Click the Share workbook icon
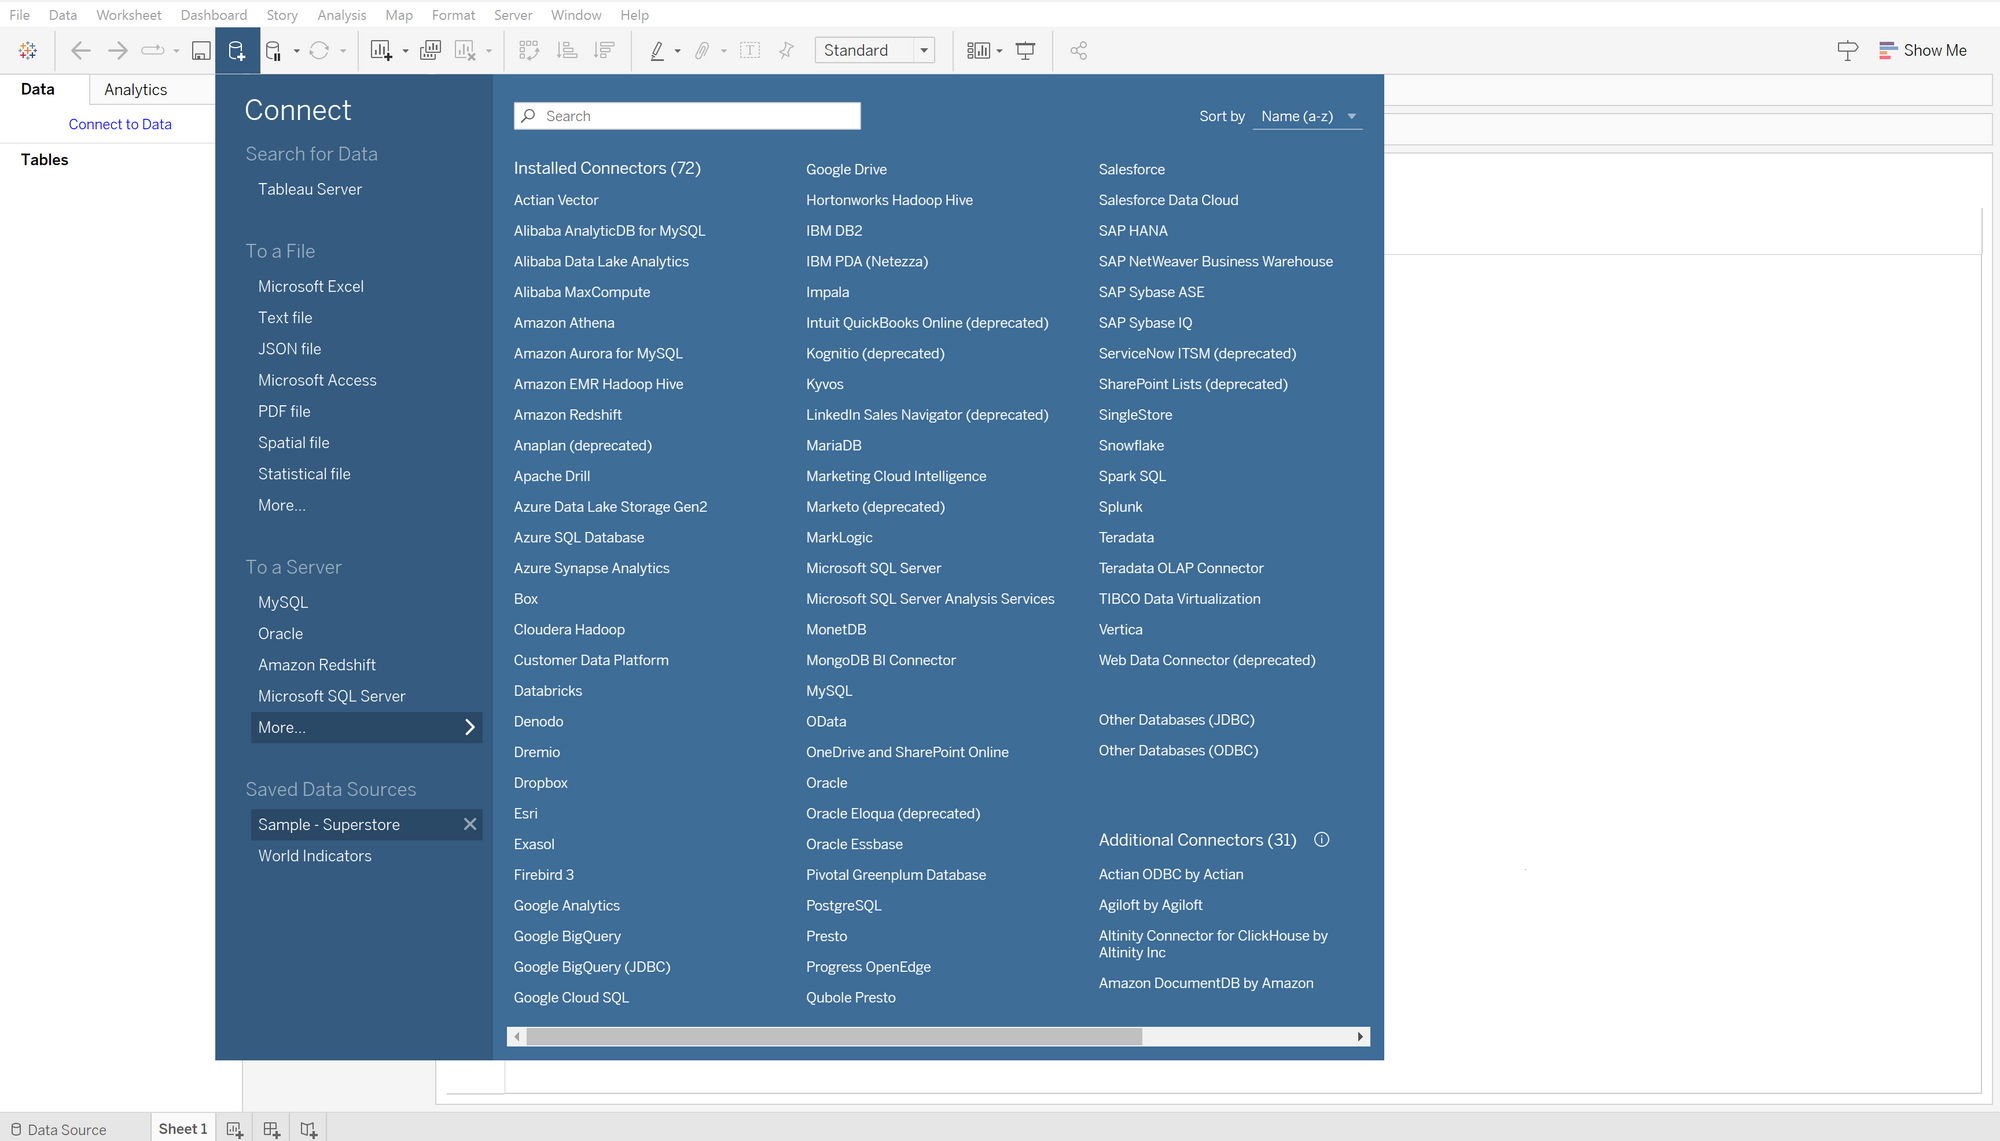 click(x=1078, y=50)
